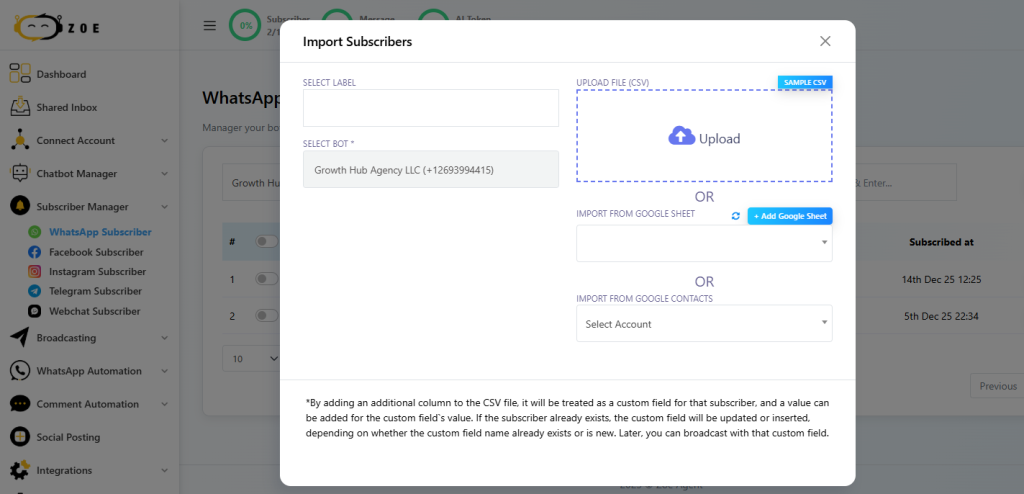Open the WhatsApp Automation menu item

click(90, 371)
